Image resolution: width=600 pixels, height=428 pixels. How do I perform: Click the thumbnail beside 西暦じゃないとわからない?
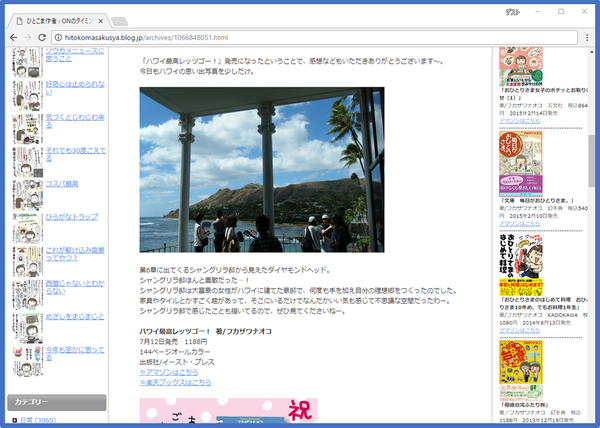point(28,295)
